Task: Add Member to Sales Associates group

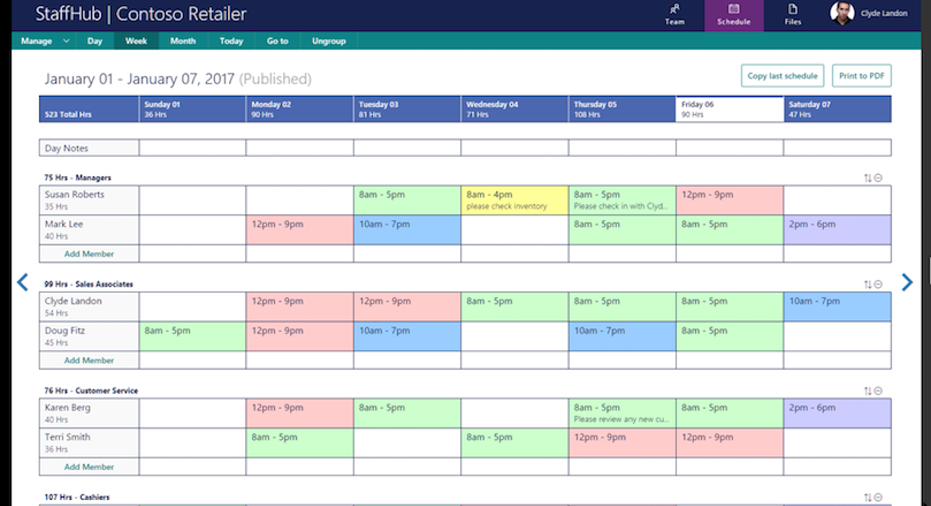Action: point(89,360)
